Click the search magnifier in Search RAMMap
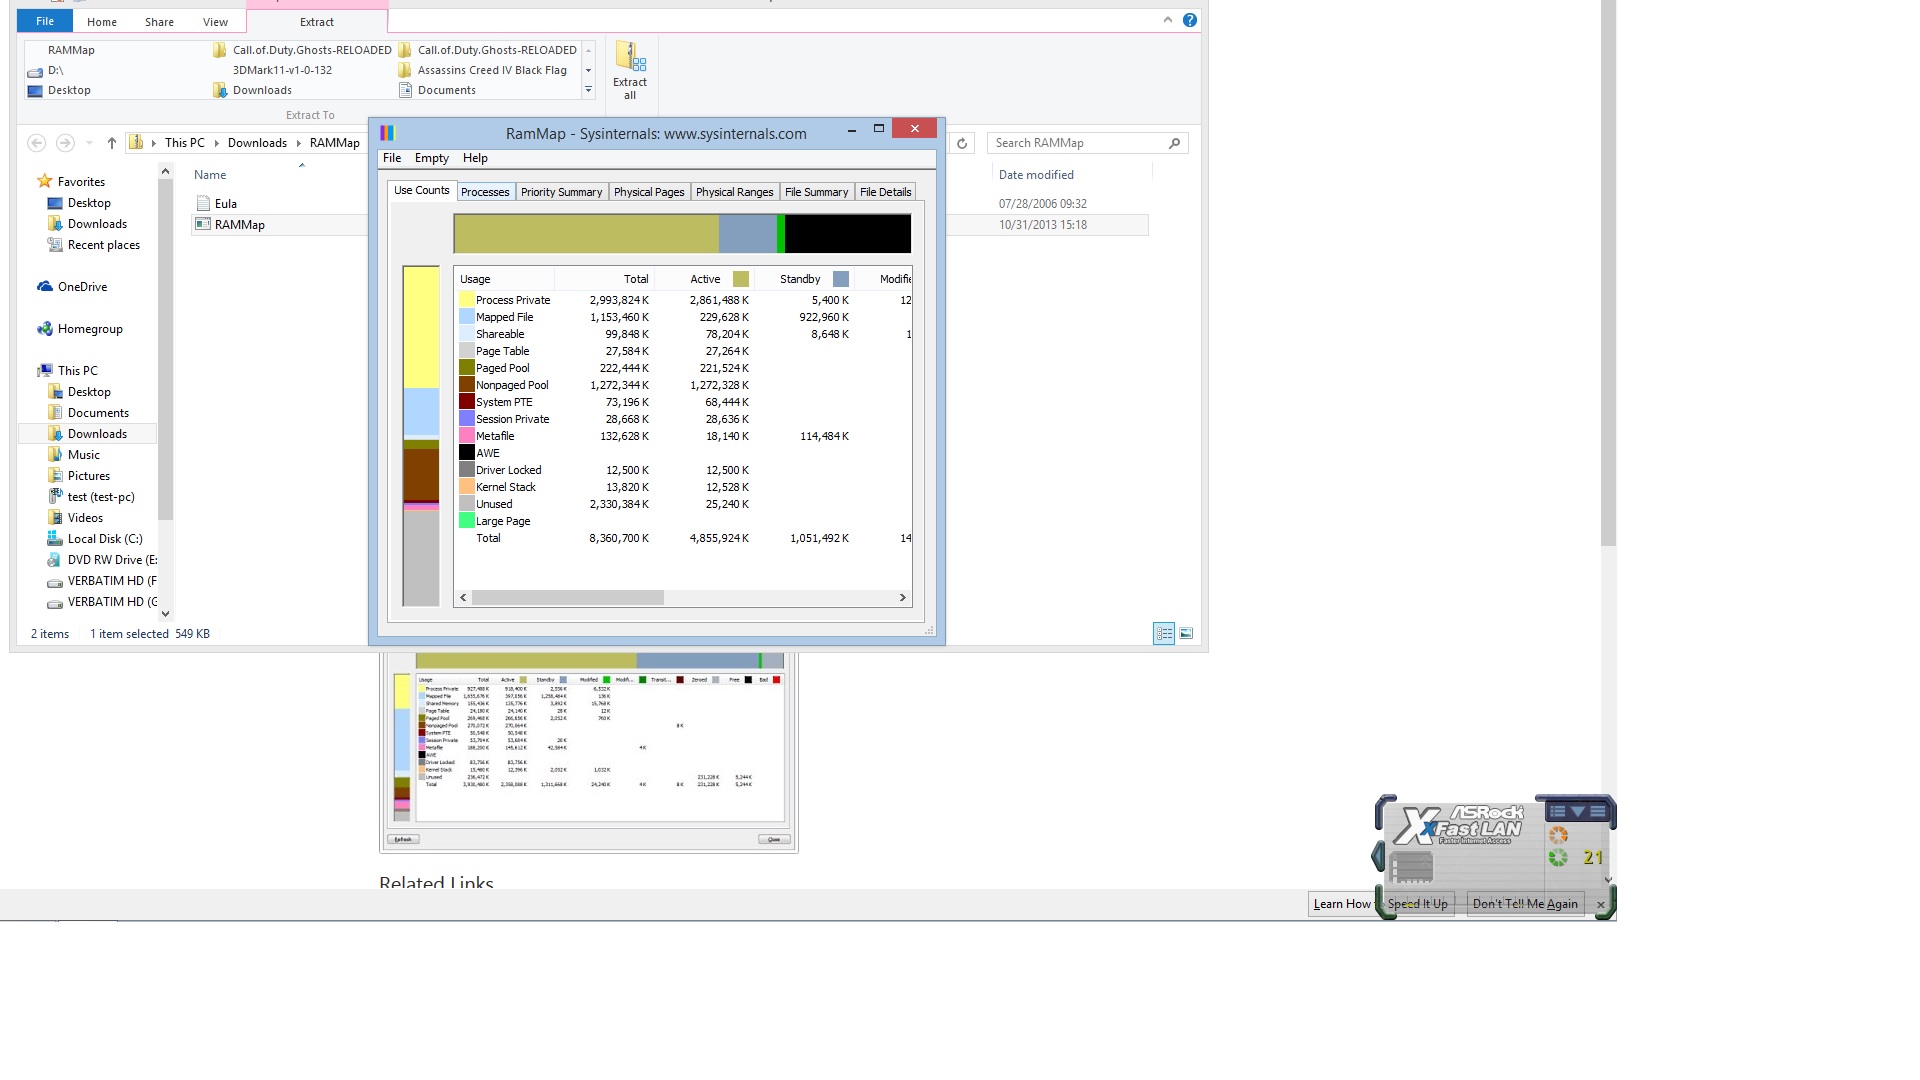1920x1080 pixels. (x=1174, y=143)
